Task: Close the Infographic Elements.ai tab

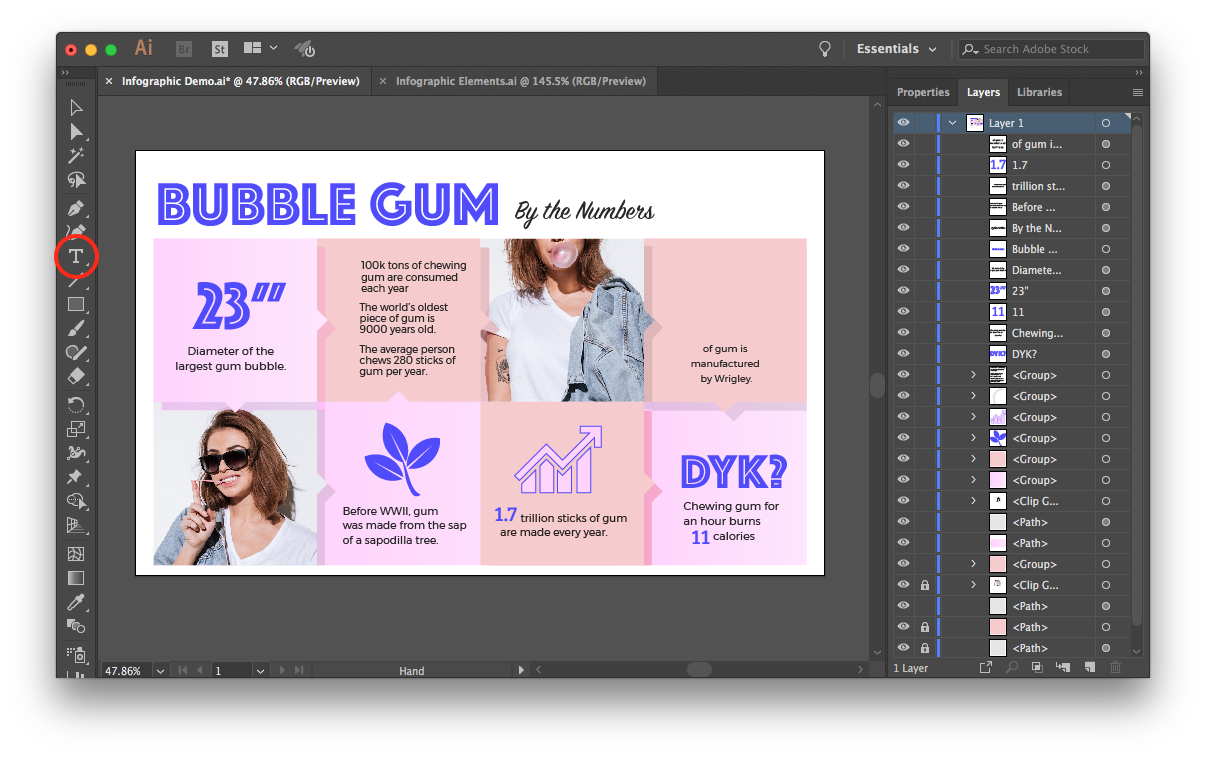Action: click(384, 81)
